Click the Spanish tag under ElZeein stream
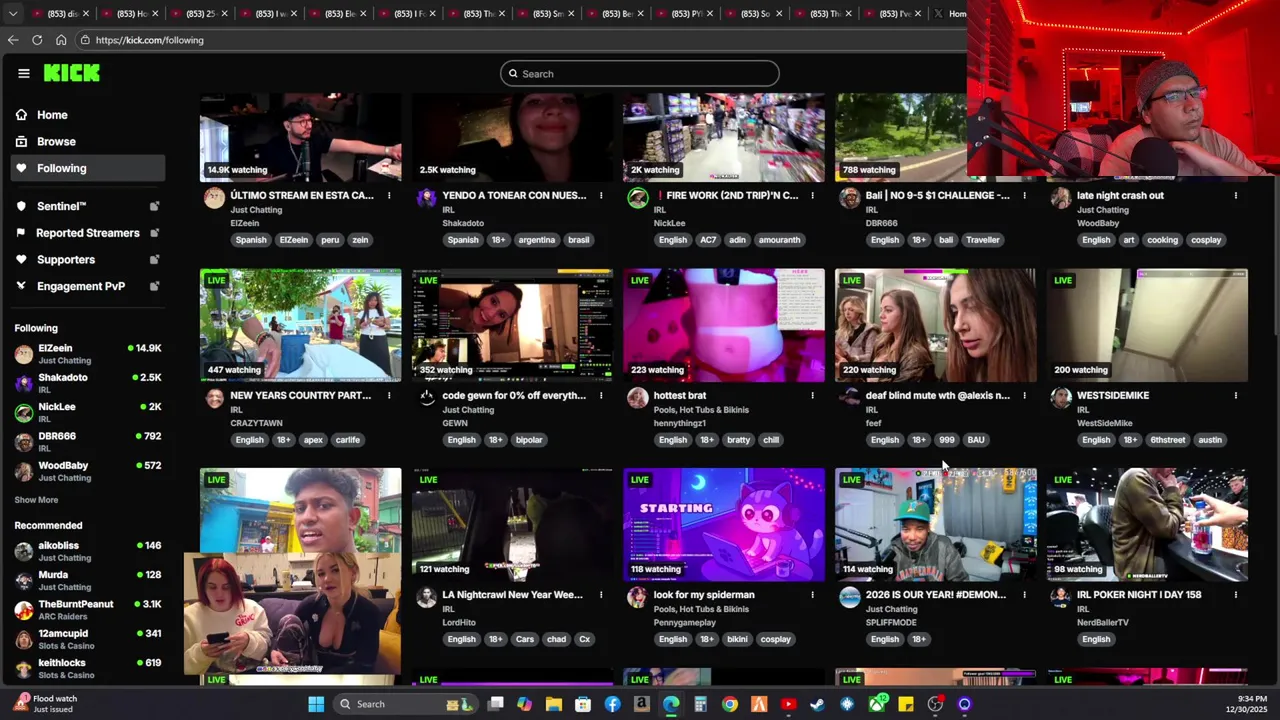The image size is (1280, 720). 251,240
